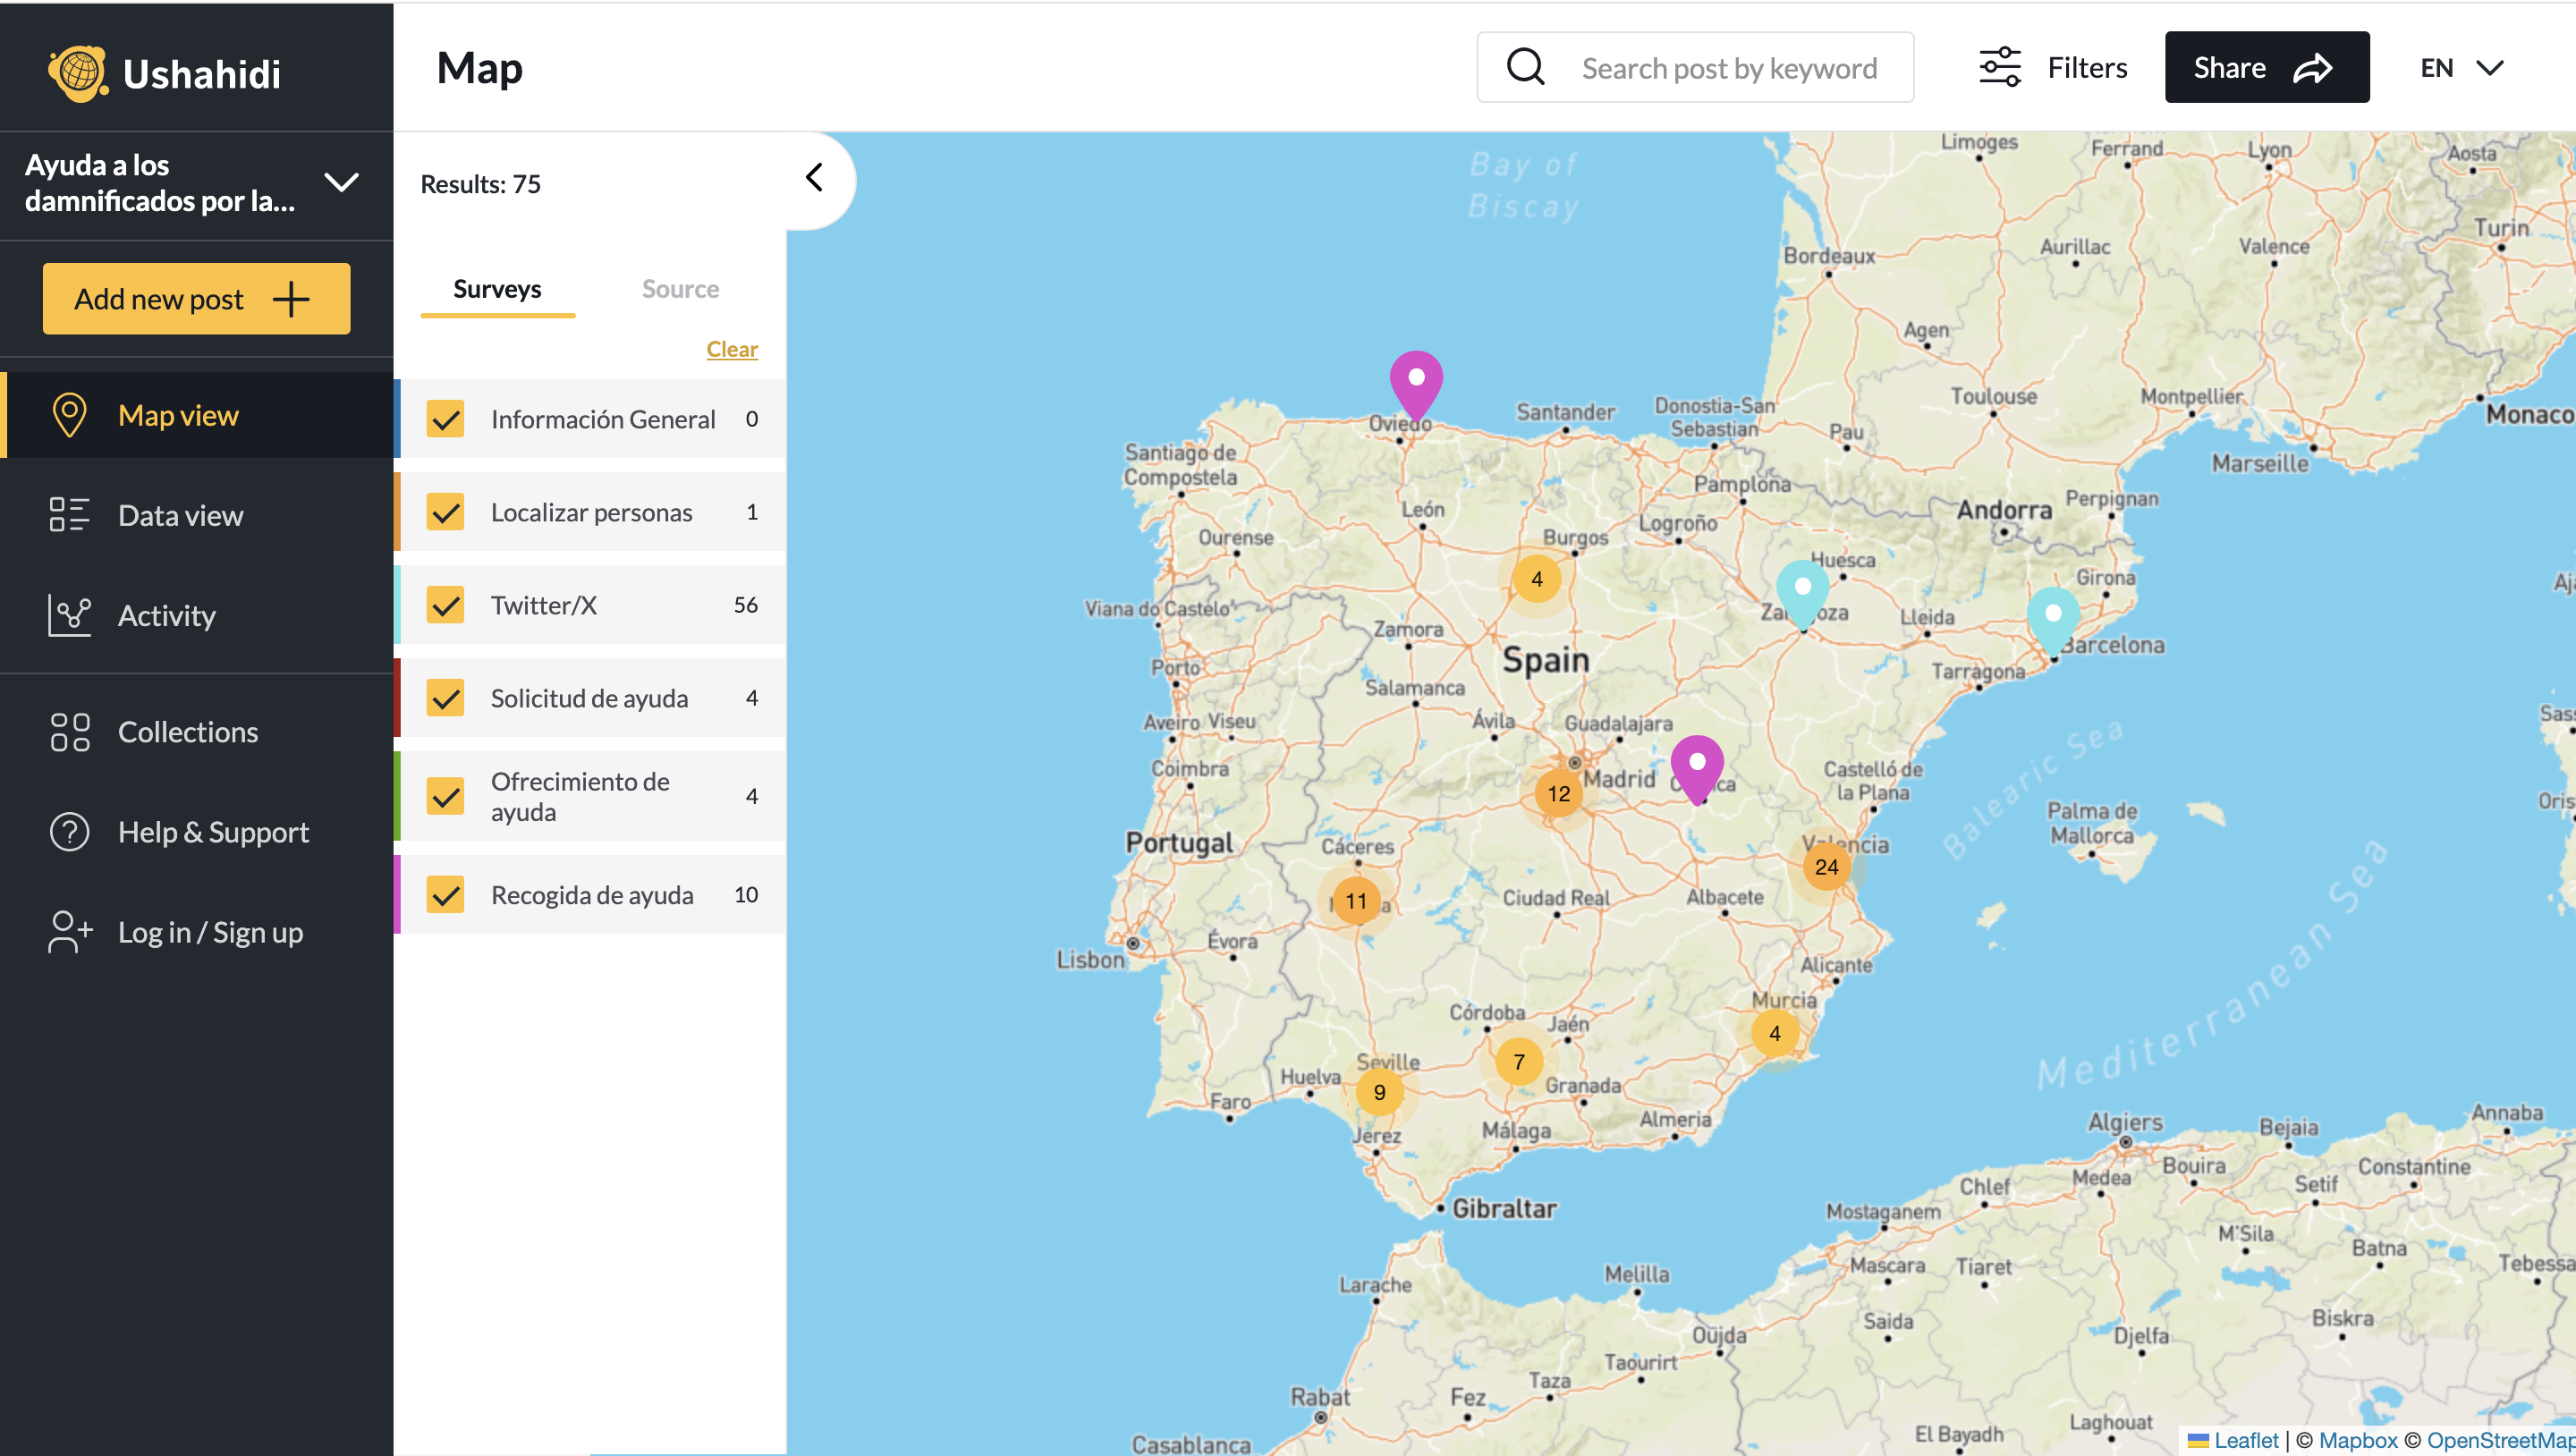Click the Collections grid icon
Screen dimensions: 2576x1456
click(69, 732)
